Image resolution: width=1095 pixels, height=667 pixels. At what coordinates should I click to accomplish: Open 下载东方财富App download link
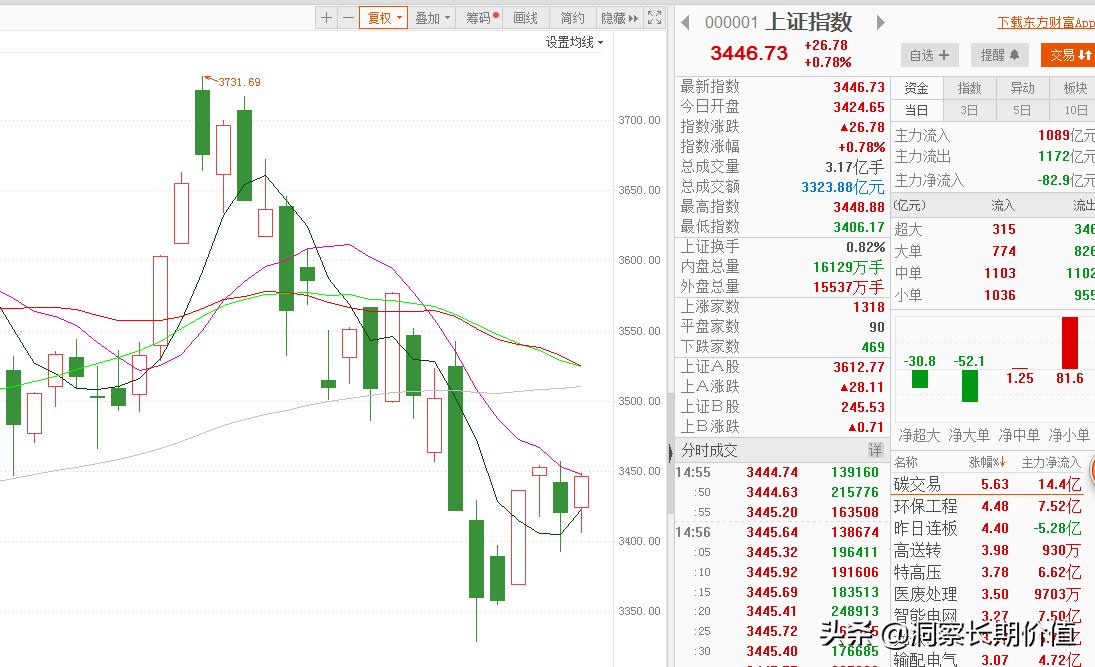coord(1045,23)
